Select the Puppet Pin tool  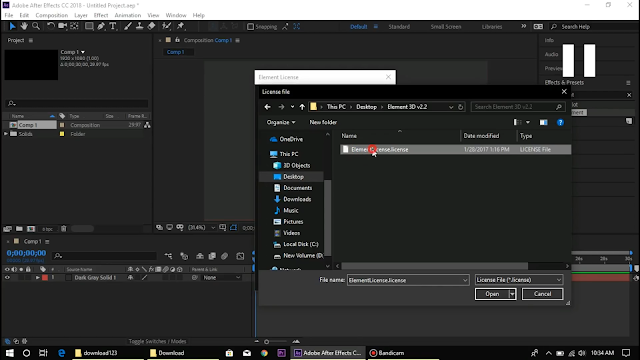tap(180, 26)
